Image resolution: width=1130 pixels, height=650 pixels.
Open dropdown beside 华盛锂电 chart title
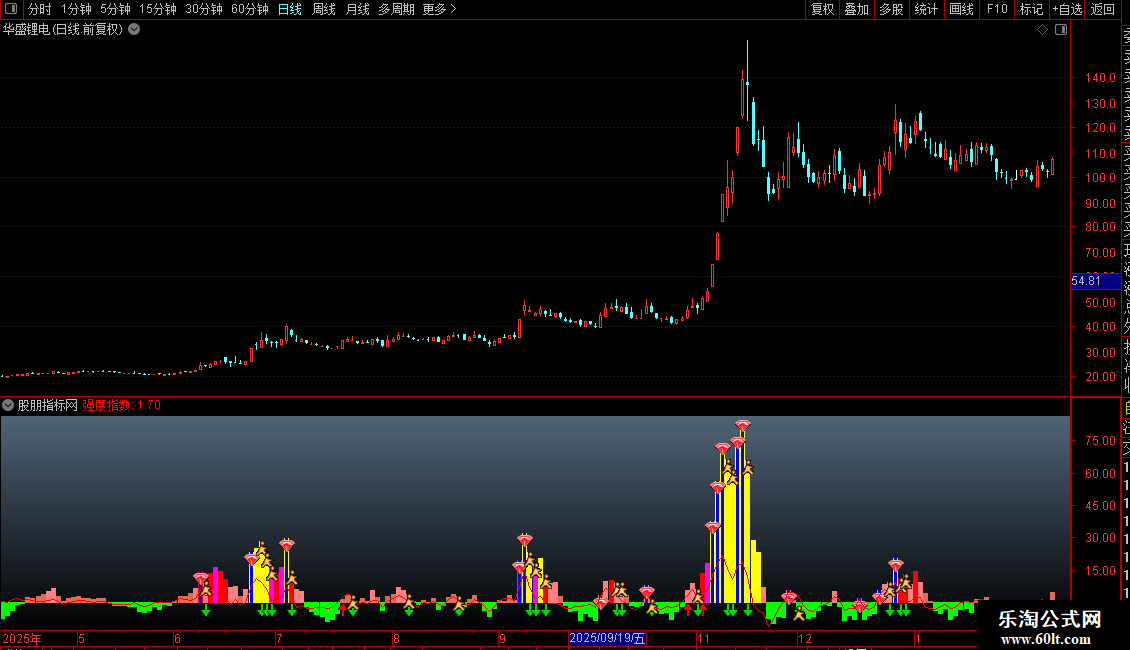click(134, 30)
